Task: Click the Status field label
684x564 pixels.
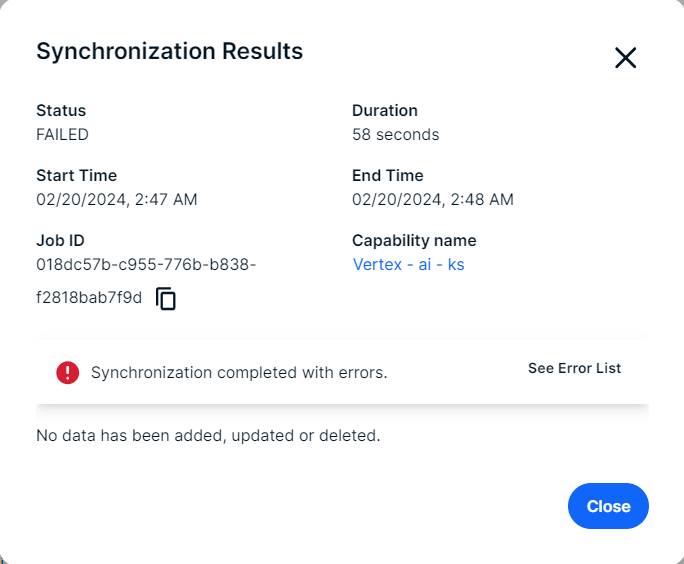Action: point(61,111)
